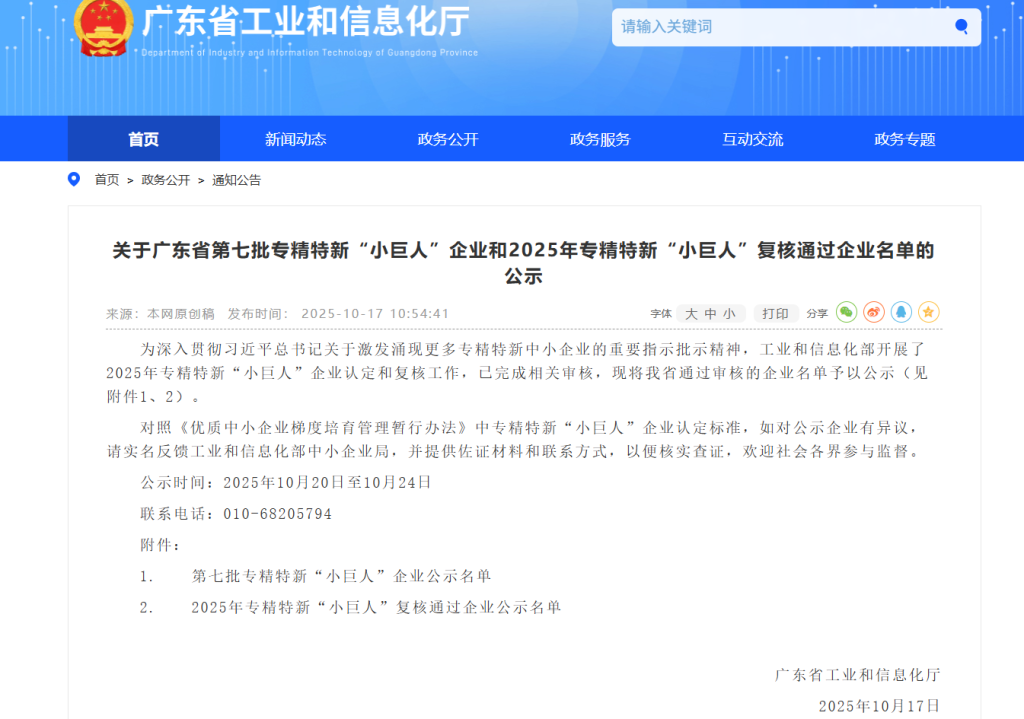
Task: Click the 通知公告 breadcrumb link
Action: pyautogui.click(x=236, y=180)
